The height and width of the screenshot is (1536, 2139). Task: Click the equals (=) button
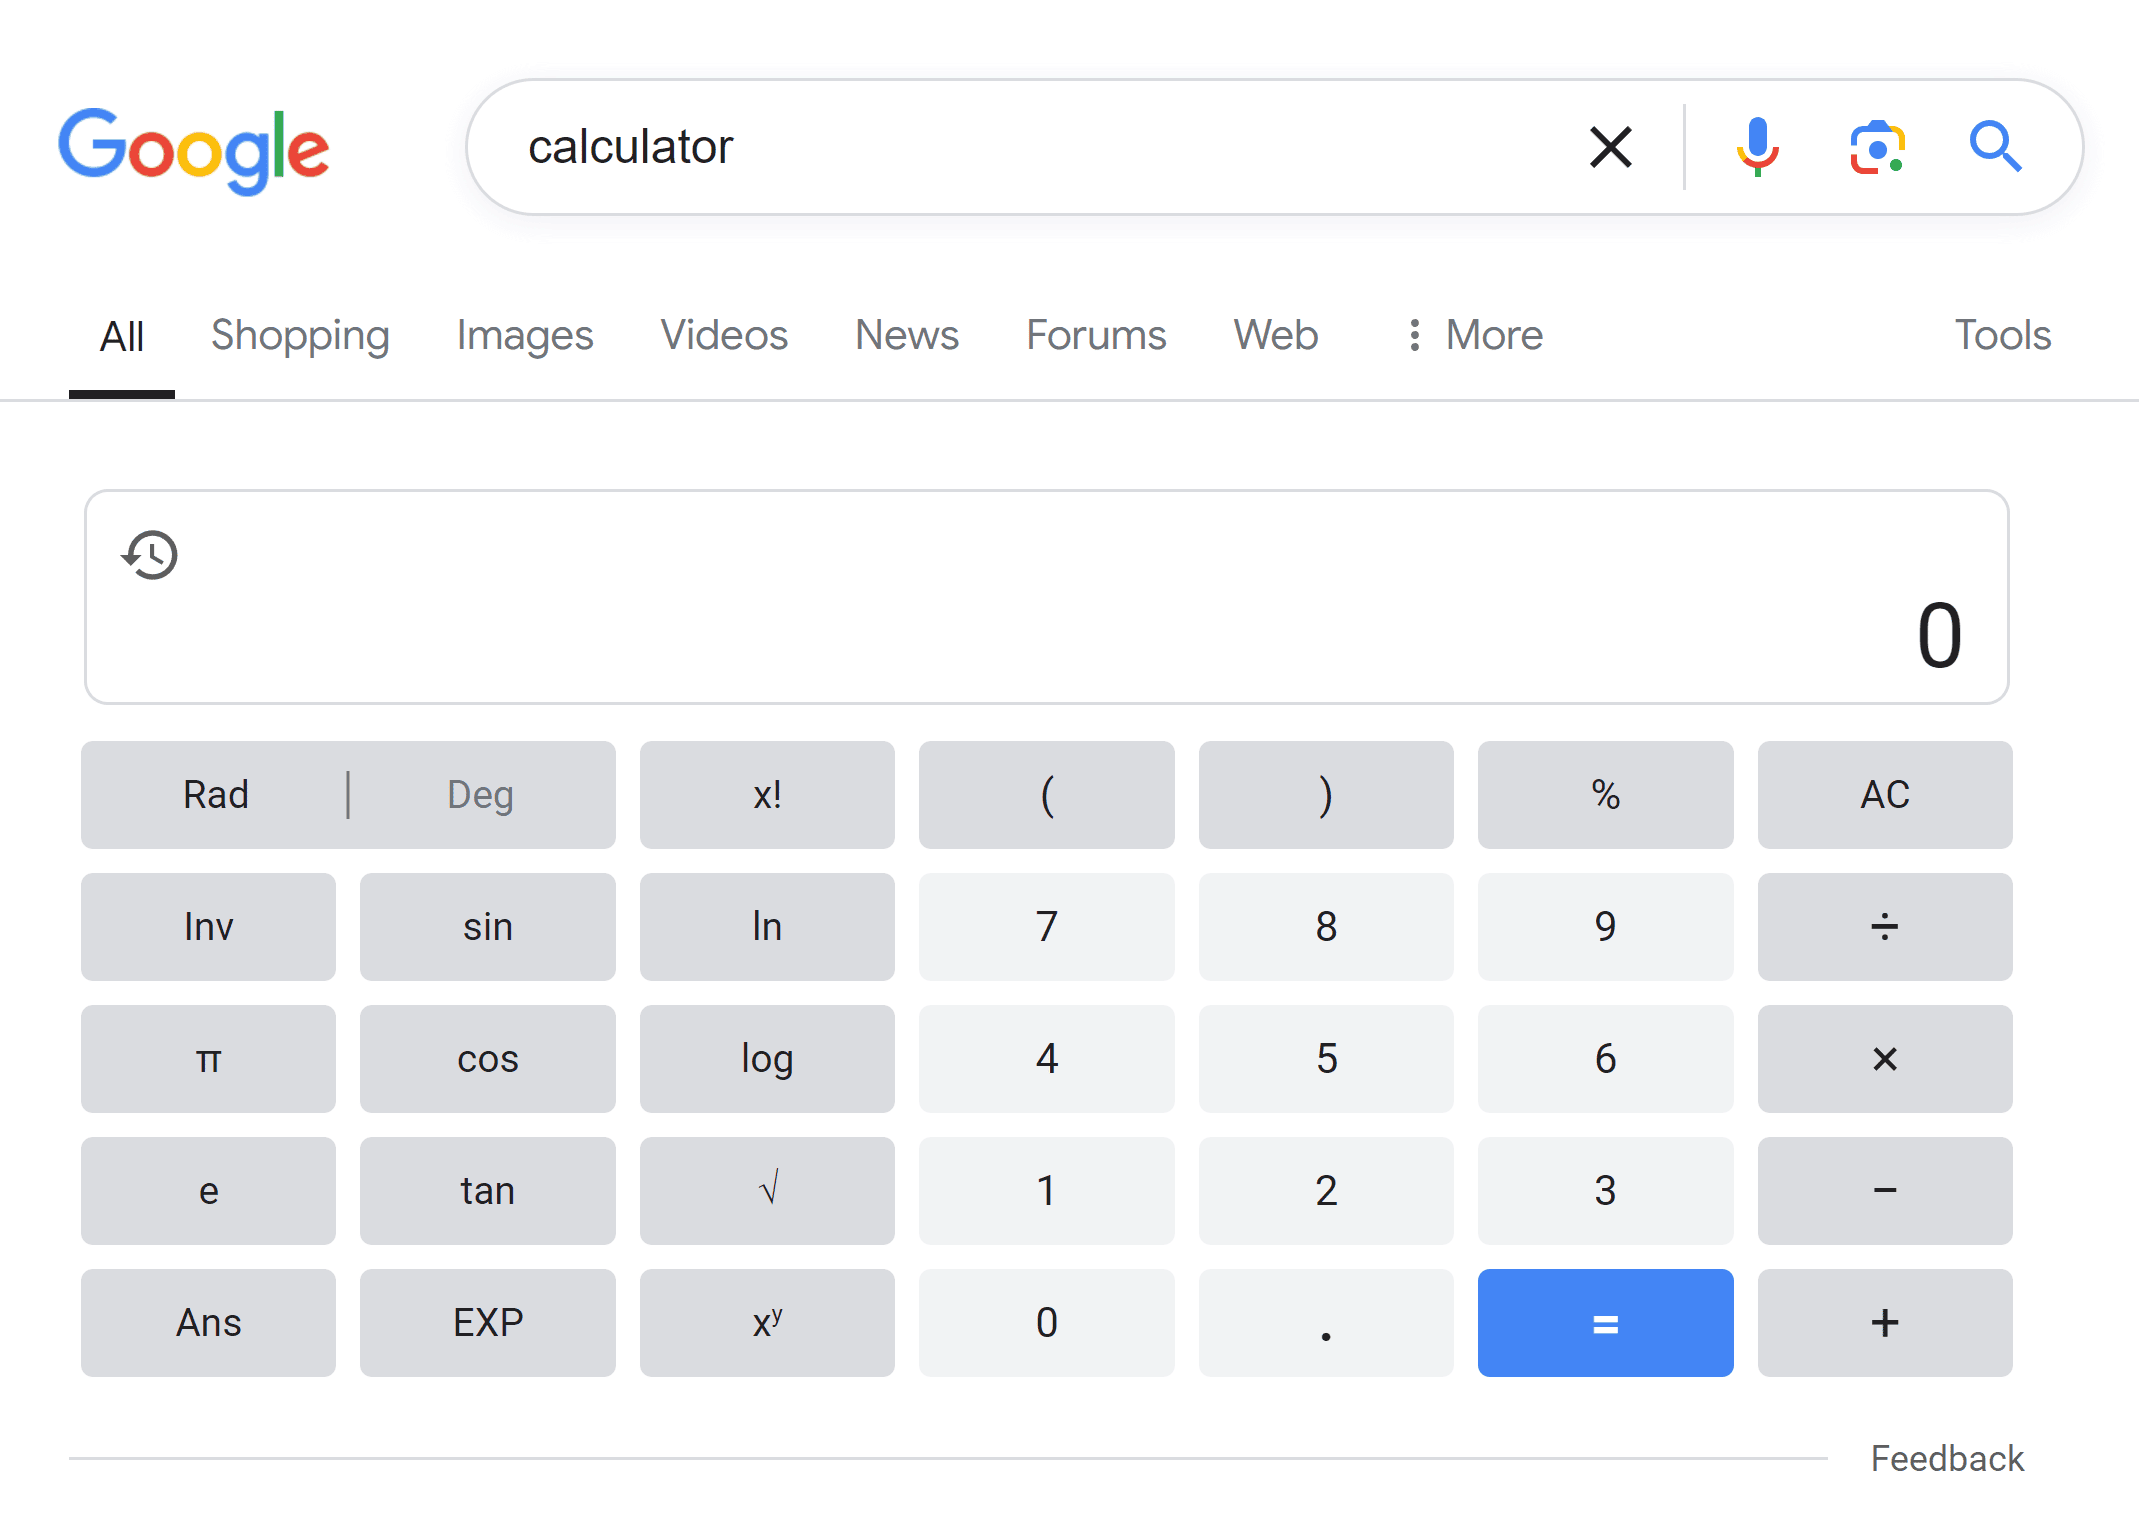click(x=1604, y=1323)
